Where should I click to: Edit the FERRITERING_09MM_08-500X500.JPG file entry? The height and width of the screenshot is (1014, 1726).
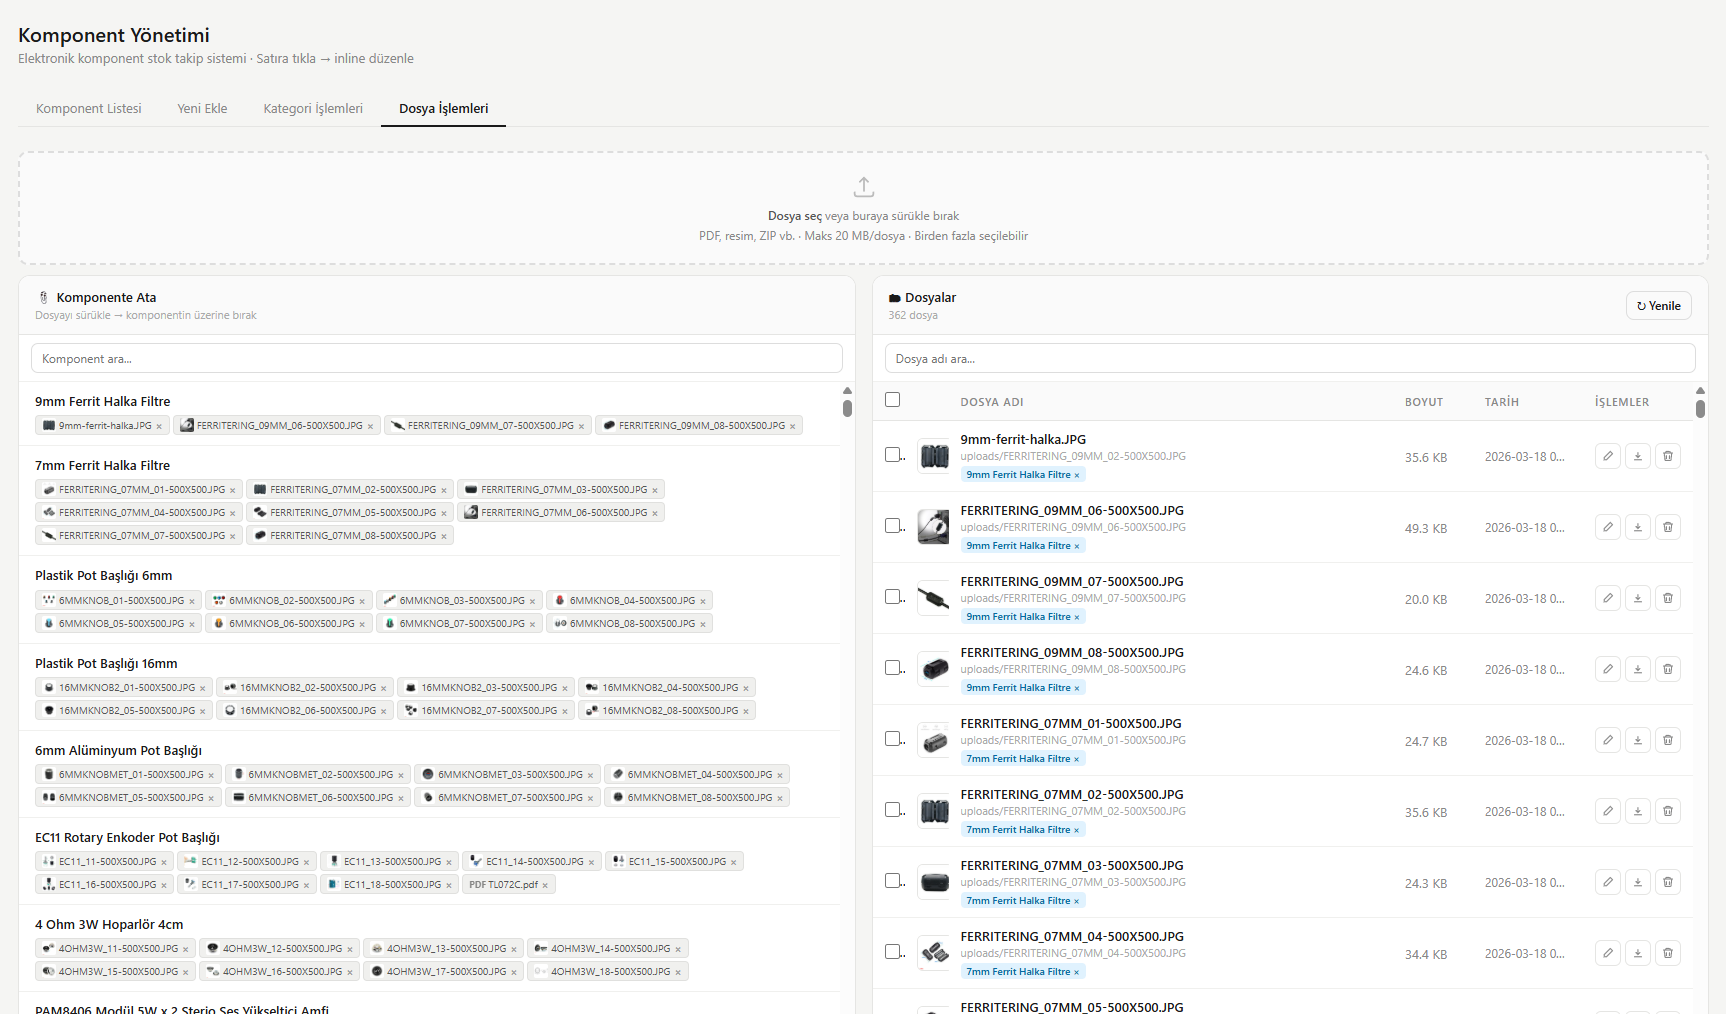point(1607,670)
